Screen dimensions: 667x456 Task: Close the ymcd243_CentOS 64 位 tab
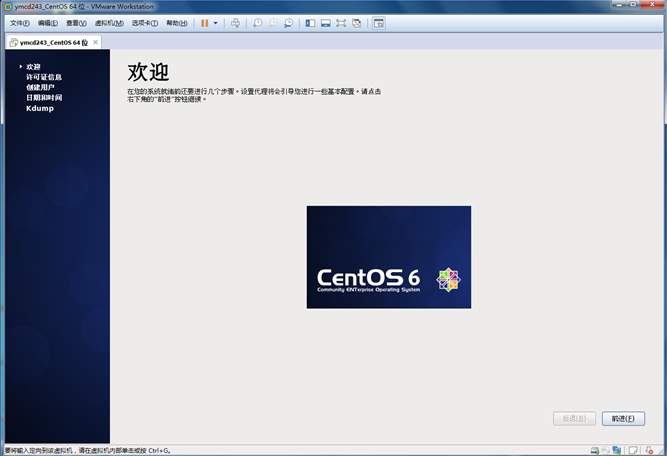[x=95, y=42]
